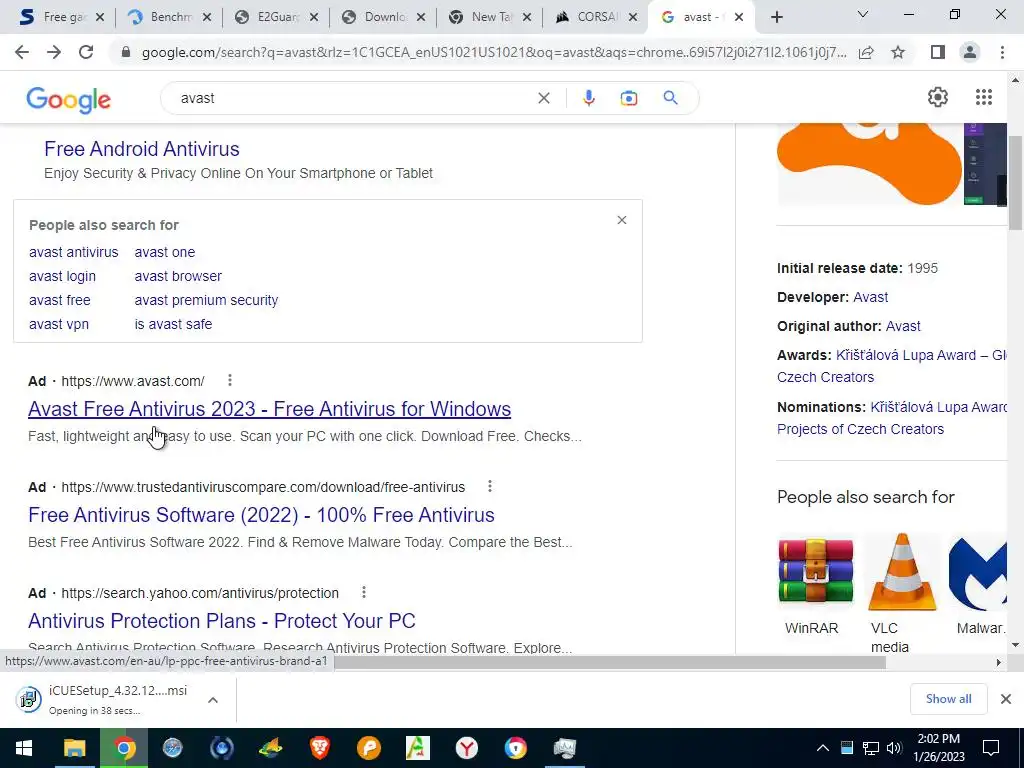
Task: Search for avast free suggestion
Action: click(59, 300)
